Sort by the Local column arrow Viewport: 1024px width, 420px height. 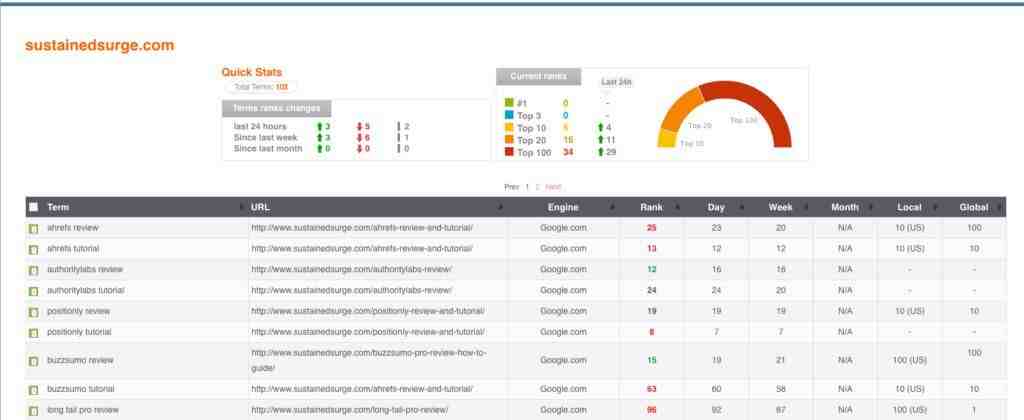tap(936, 208)
